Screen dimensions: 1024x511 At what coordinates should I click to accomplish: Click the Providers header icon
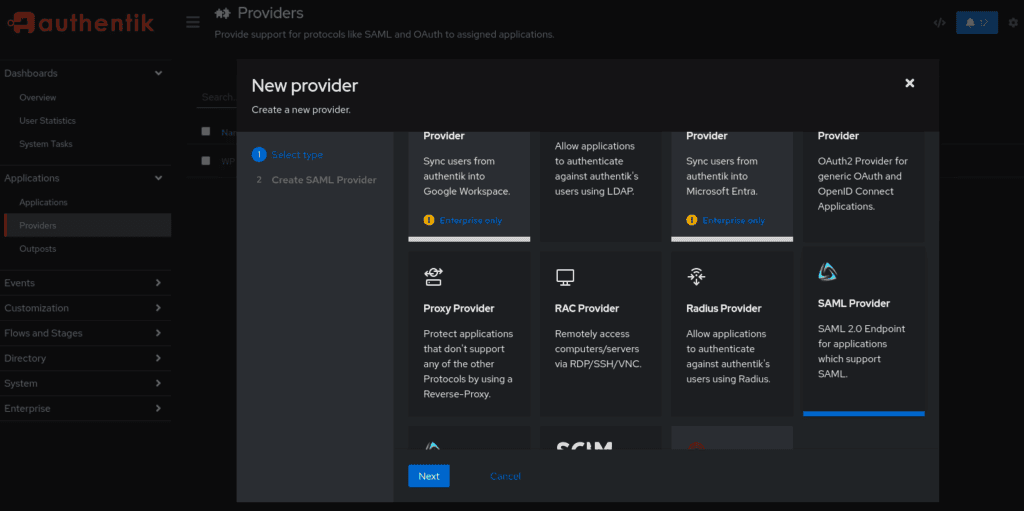(x=223, y=13)
